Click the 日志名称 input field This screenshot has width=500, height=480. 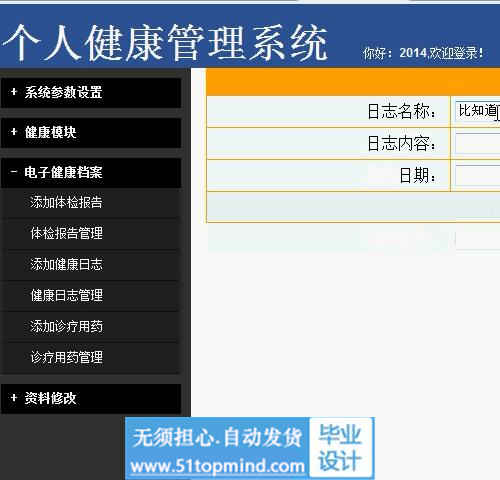click(478, 111)
